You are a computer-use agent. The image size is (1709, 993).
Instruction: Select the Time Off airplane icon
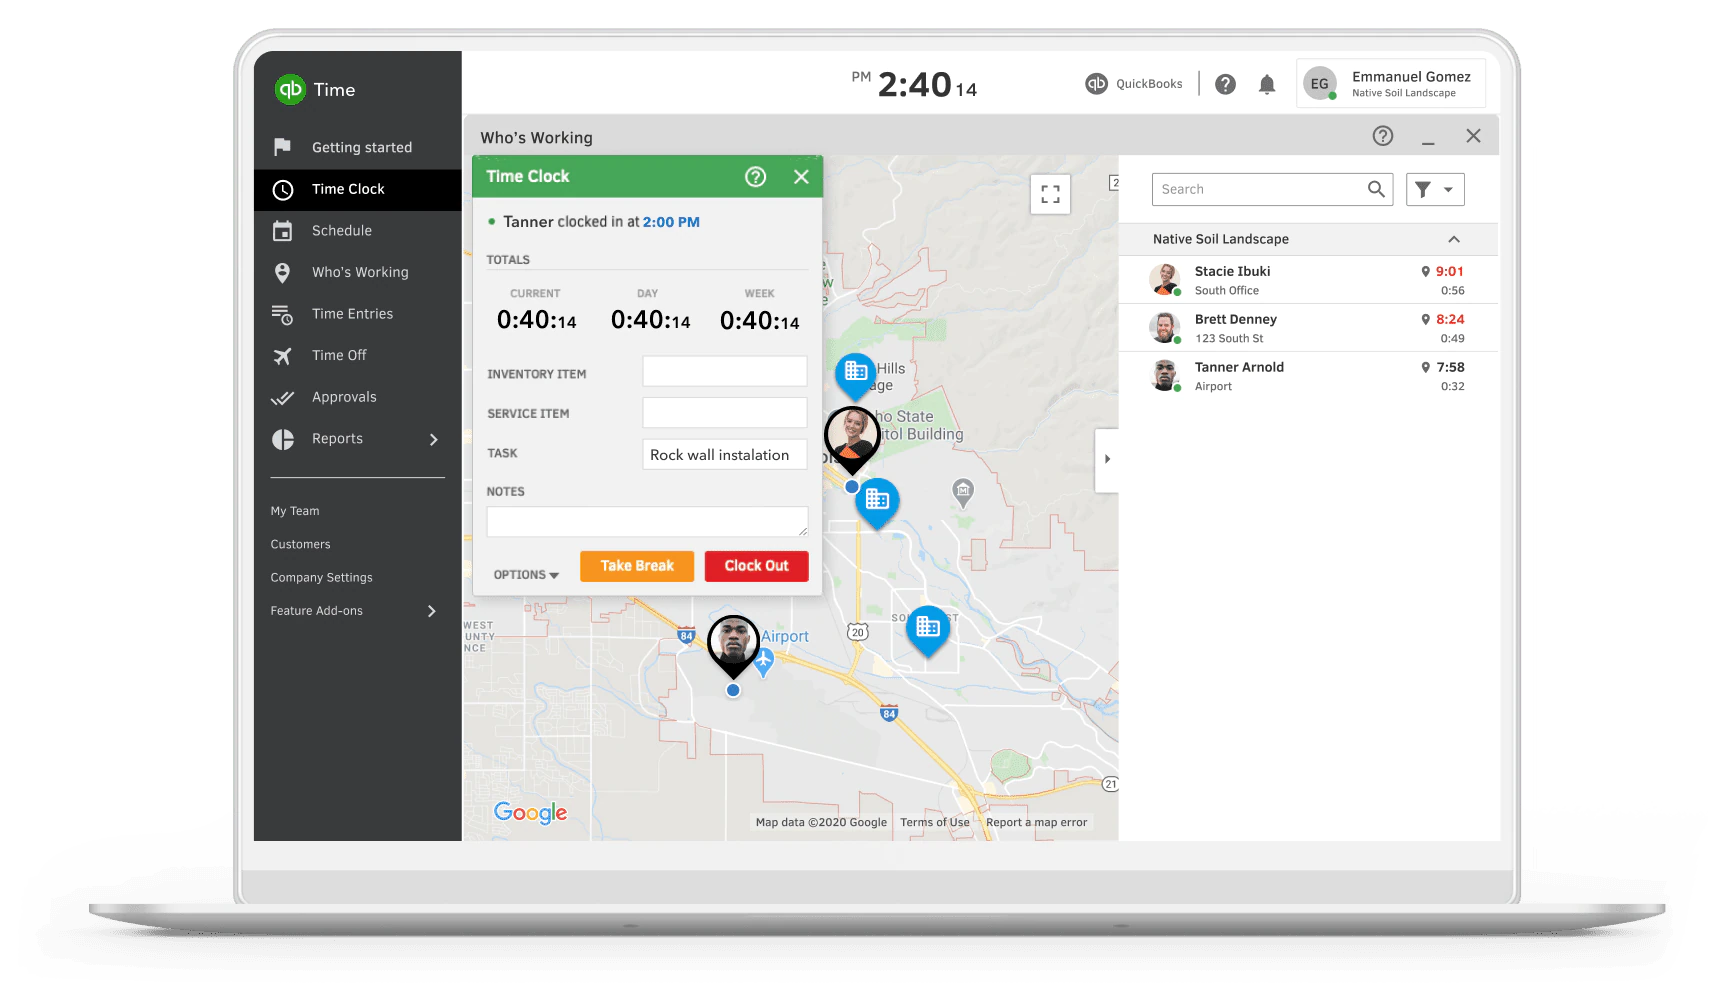[283, 355]
